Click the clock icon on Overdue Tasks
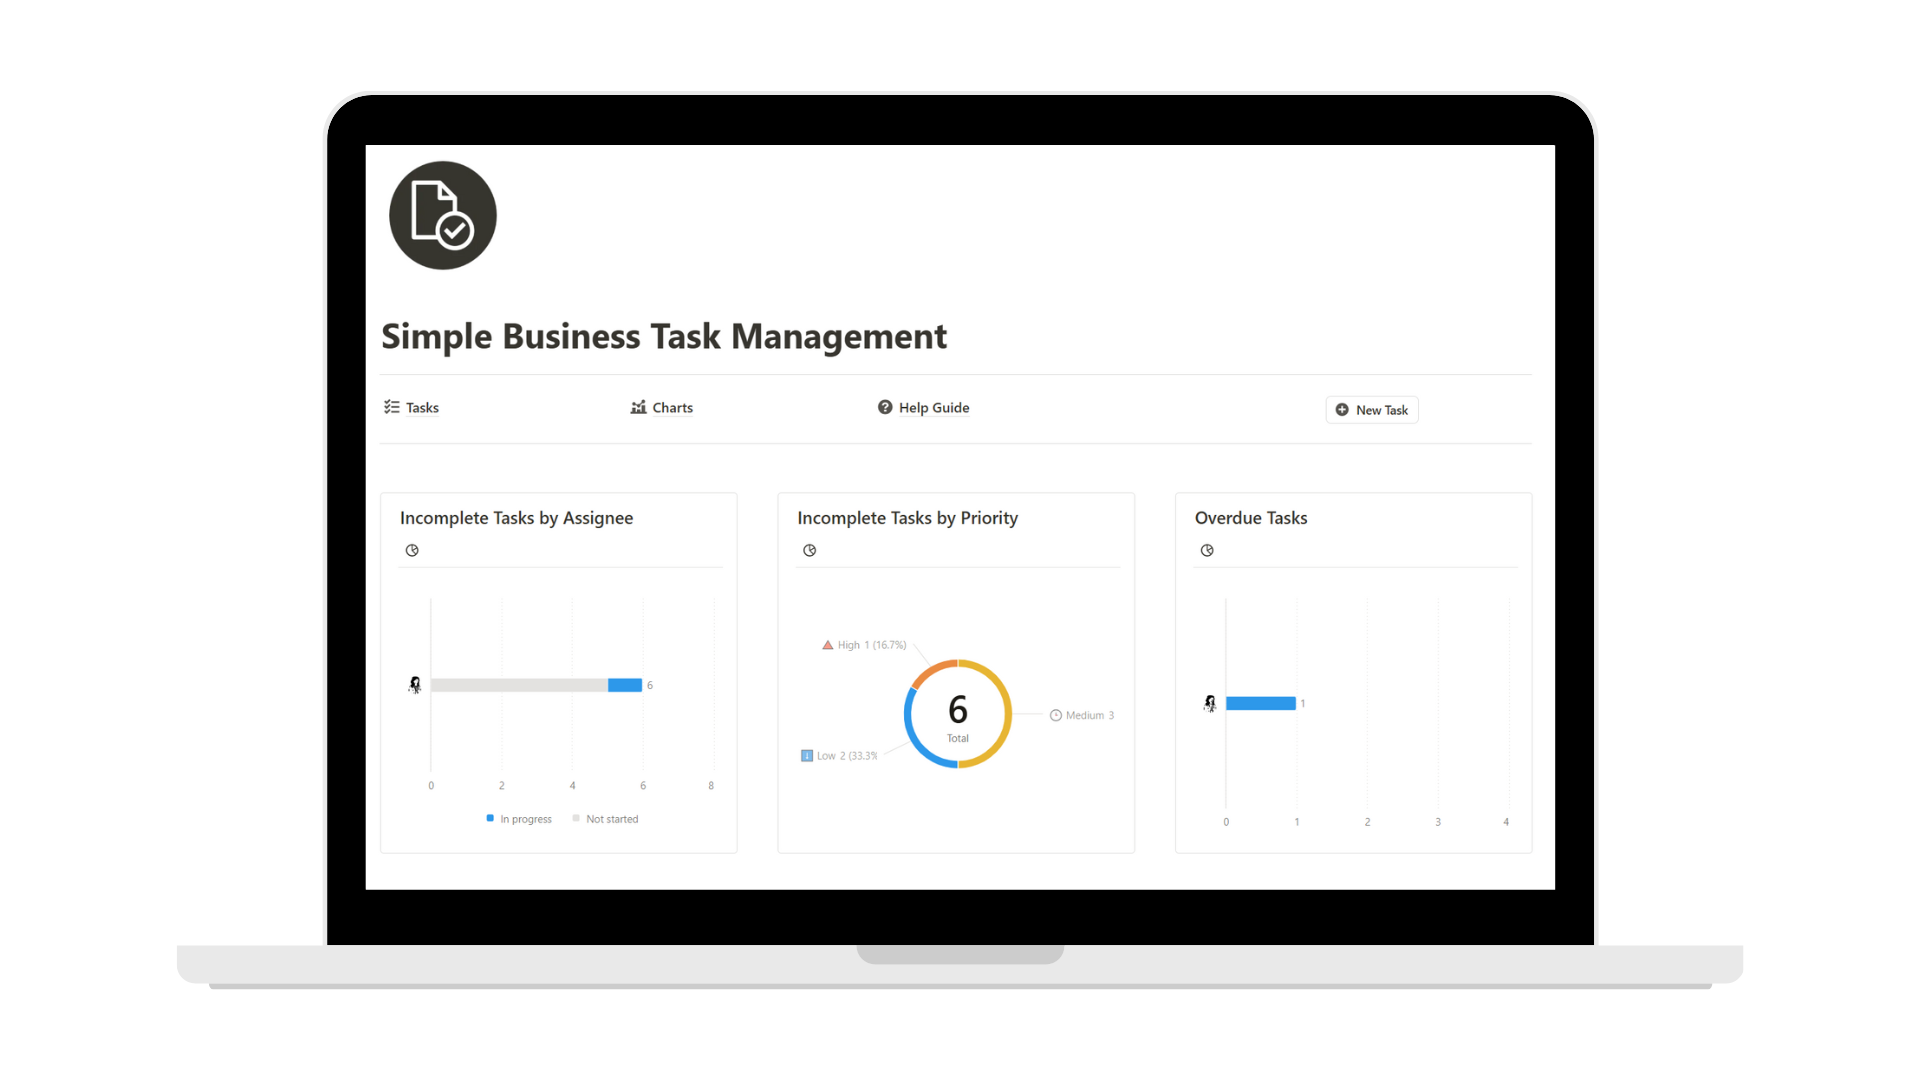1920x1080 pixels. point(1207,550)
